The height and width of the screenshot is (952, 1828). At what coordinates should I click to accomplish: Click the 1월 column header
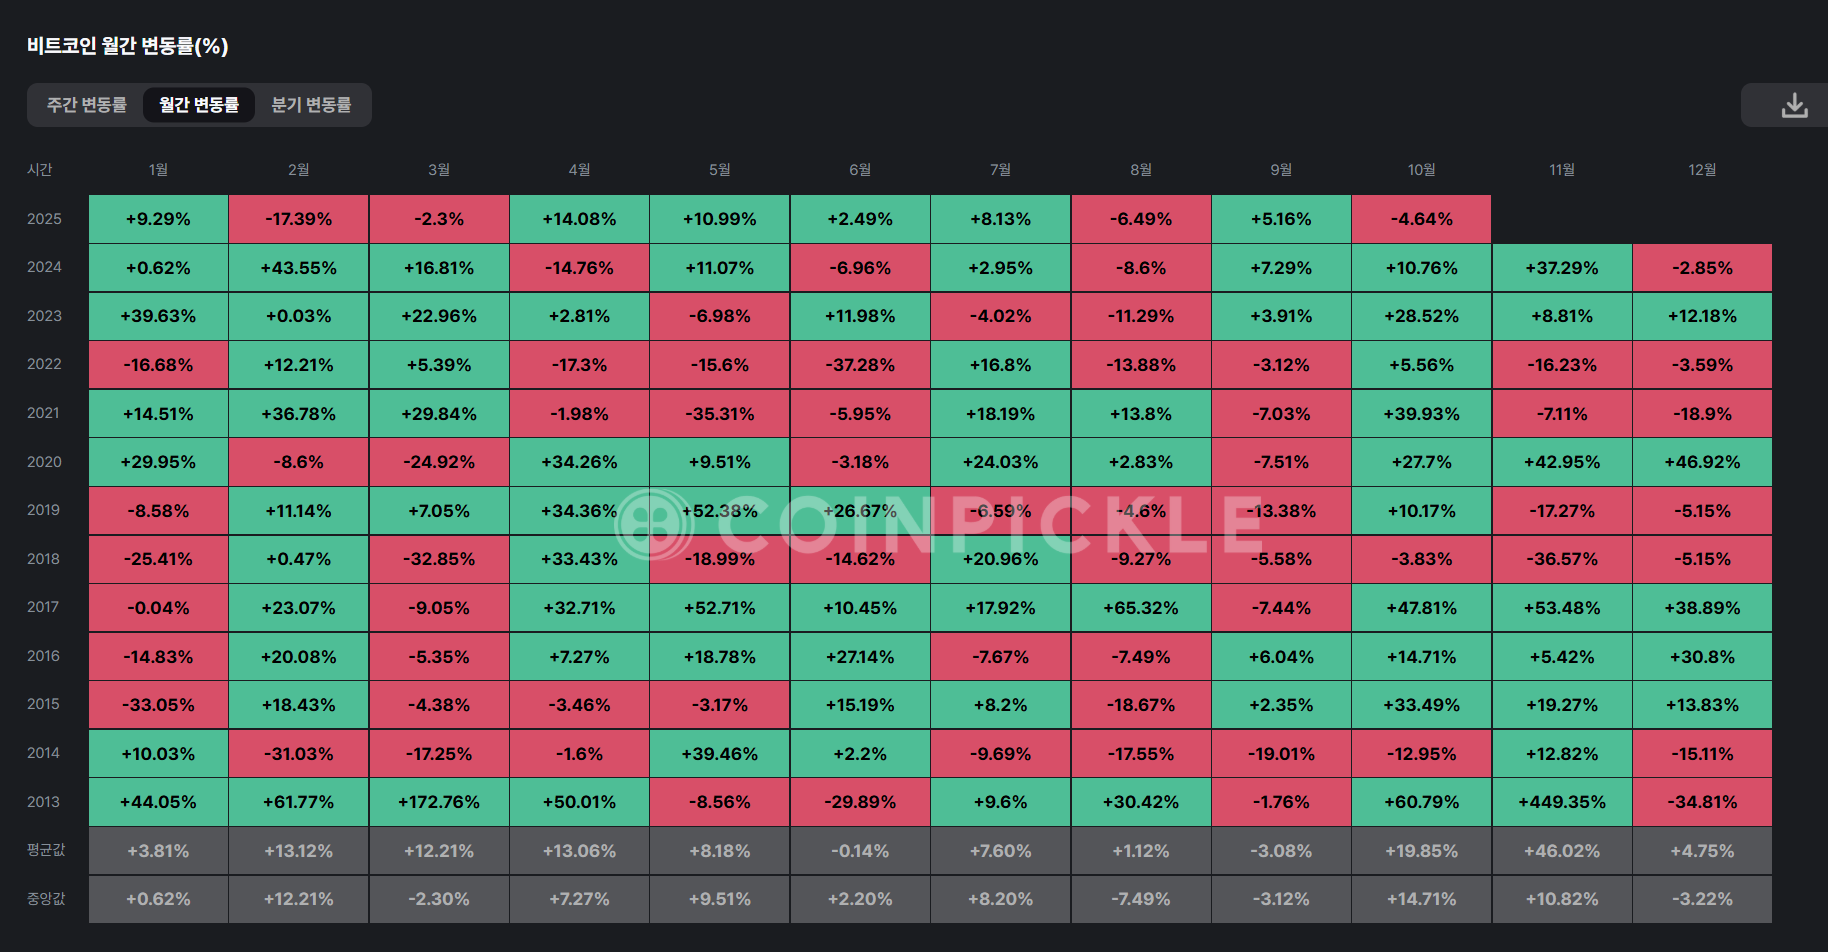(158, 170)
